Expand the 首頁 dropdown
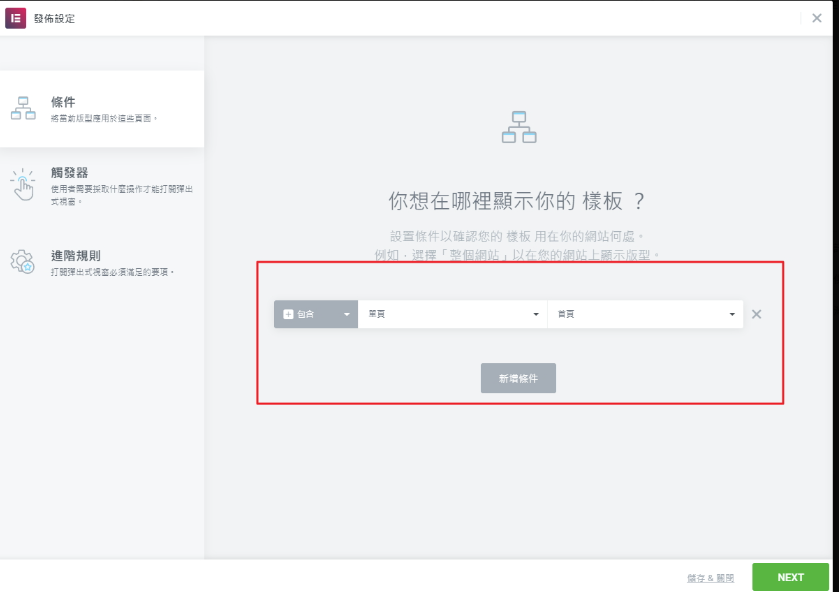Viewport: 839px width, 592px height. point(732,314)
